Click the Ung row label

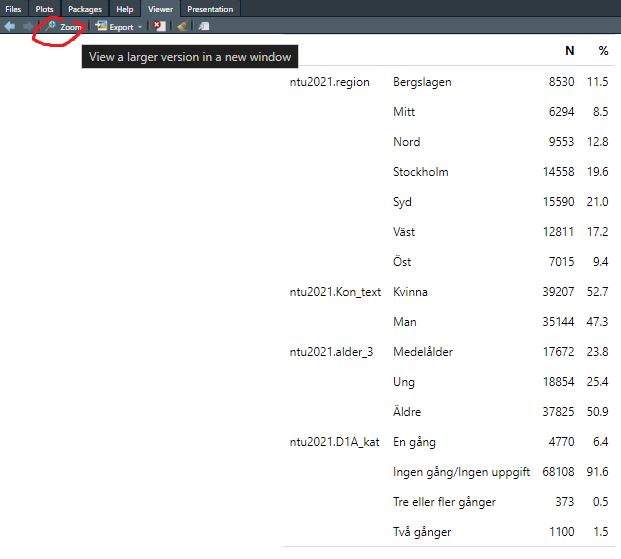pyautogui.click(x=404, y=382)
